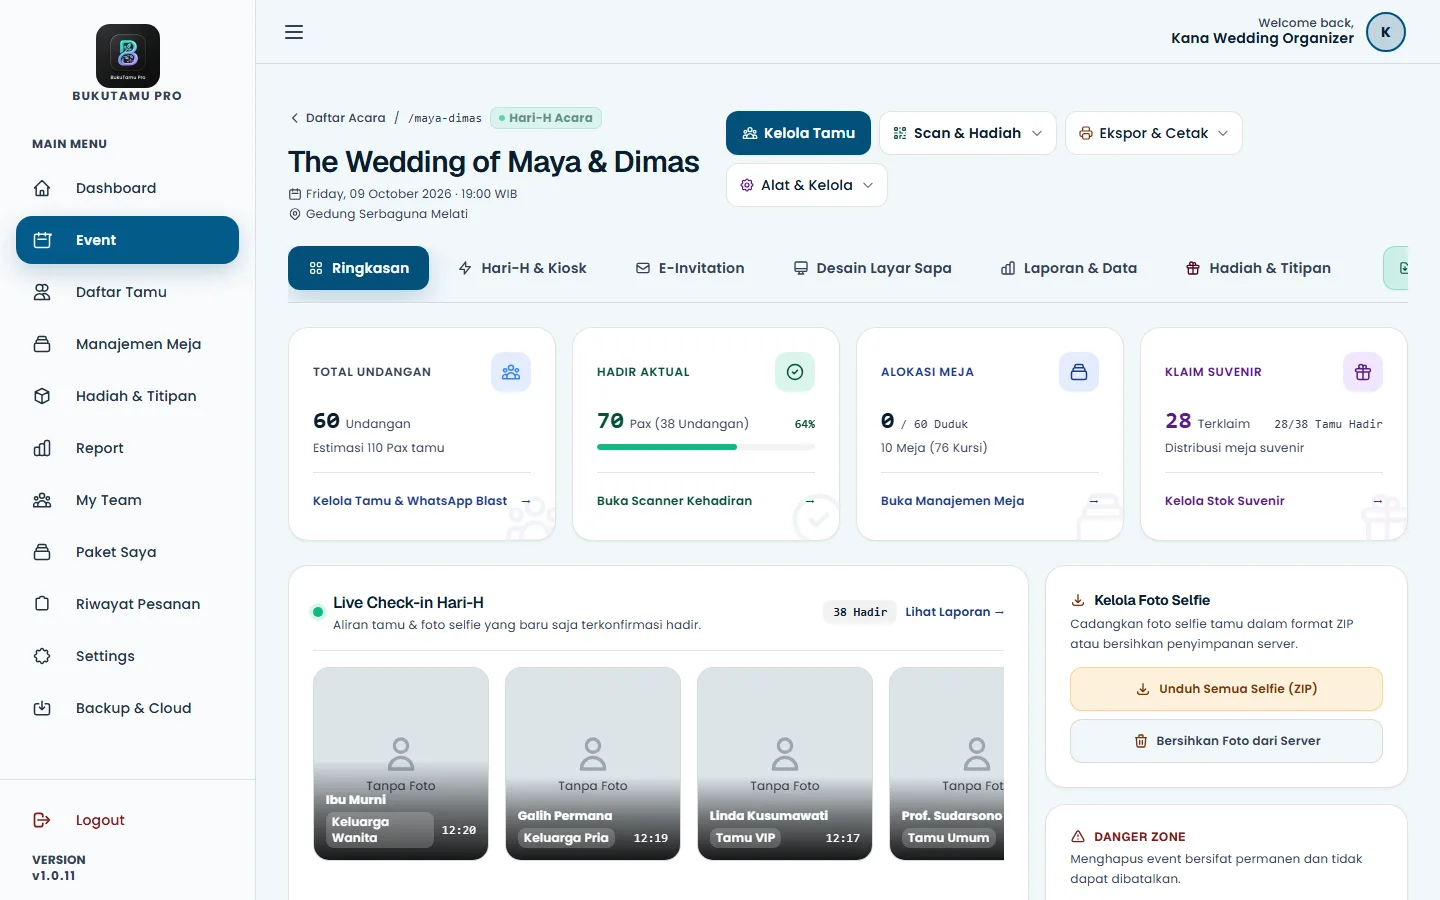This screenshot has width=1440, height=900.
Task: Log out via the Logout link
Action: (128, 820)
